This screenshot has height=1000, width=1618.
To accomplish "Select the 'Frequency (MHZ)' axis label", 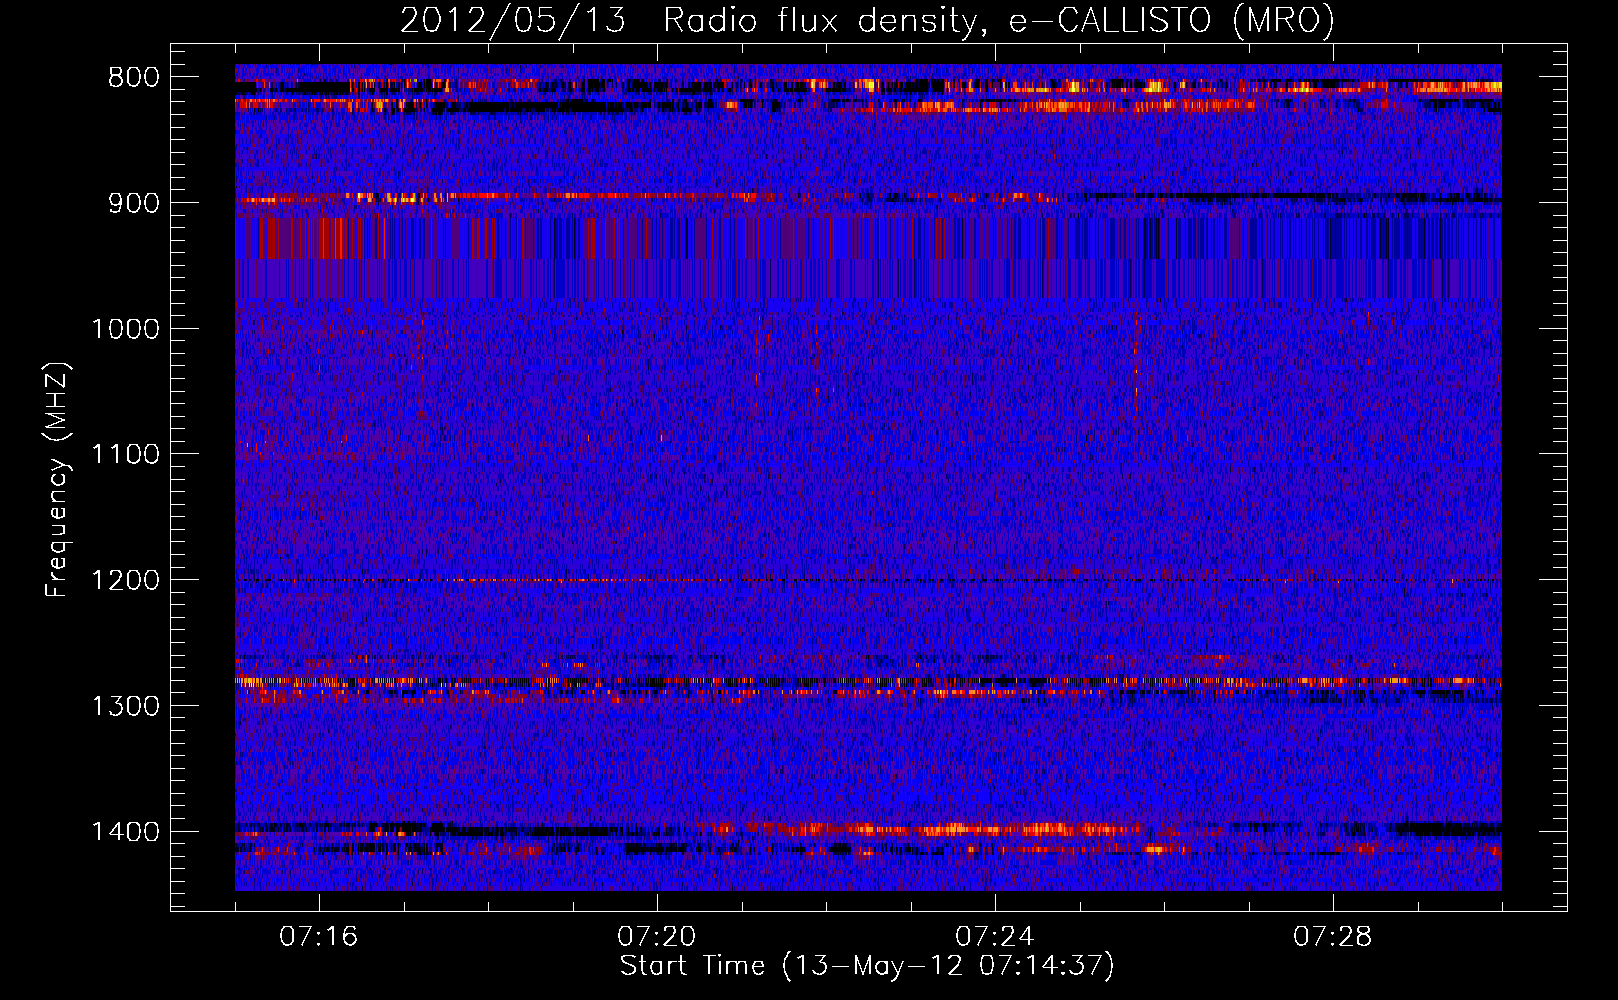I will [58, 479].
